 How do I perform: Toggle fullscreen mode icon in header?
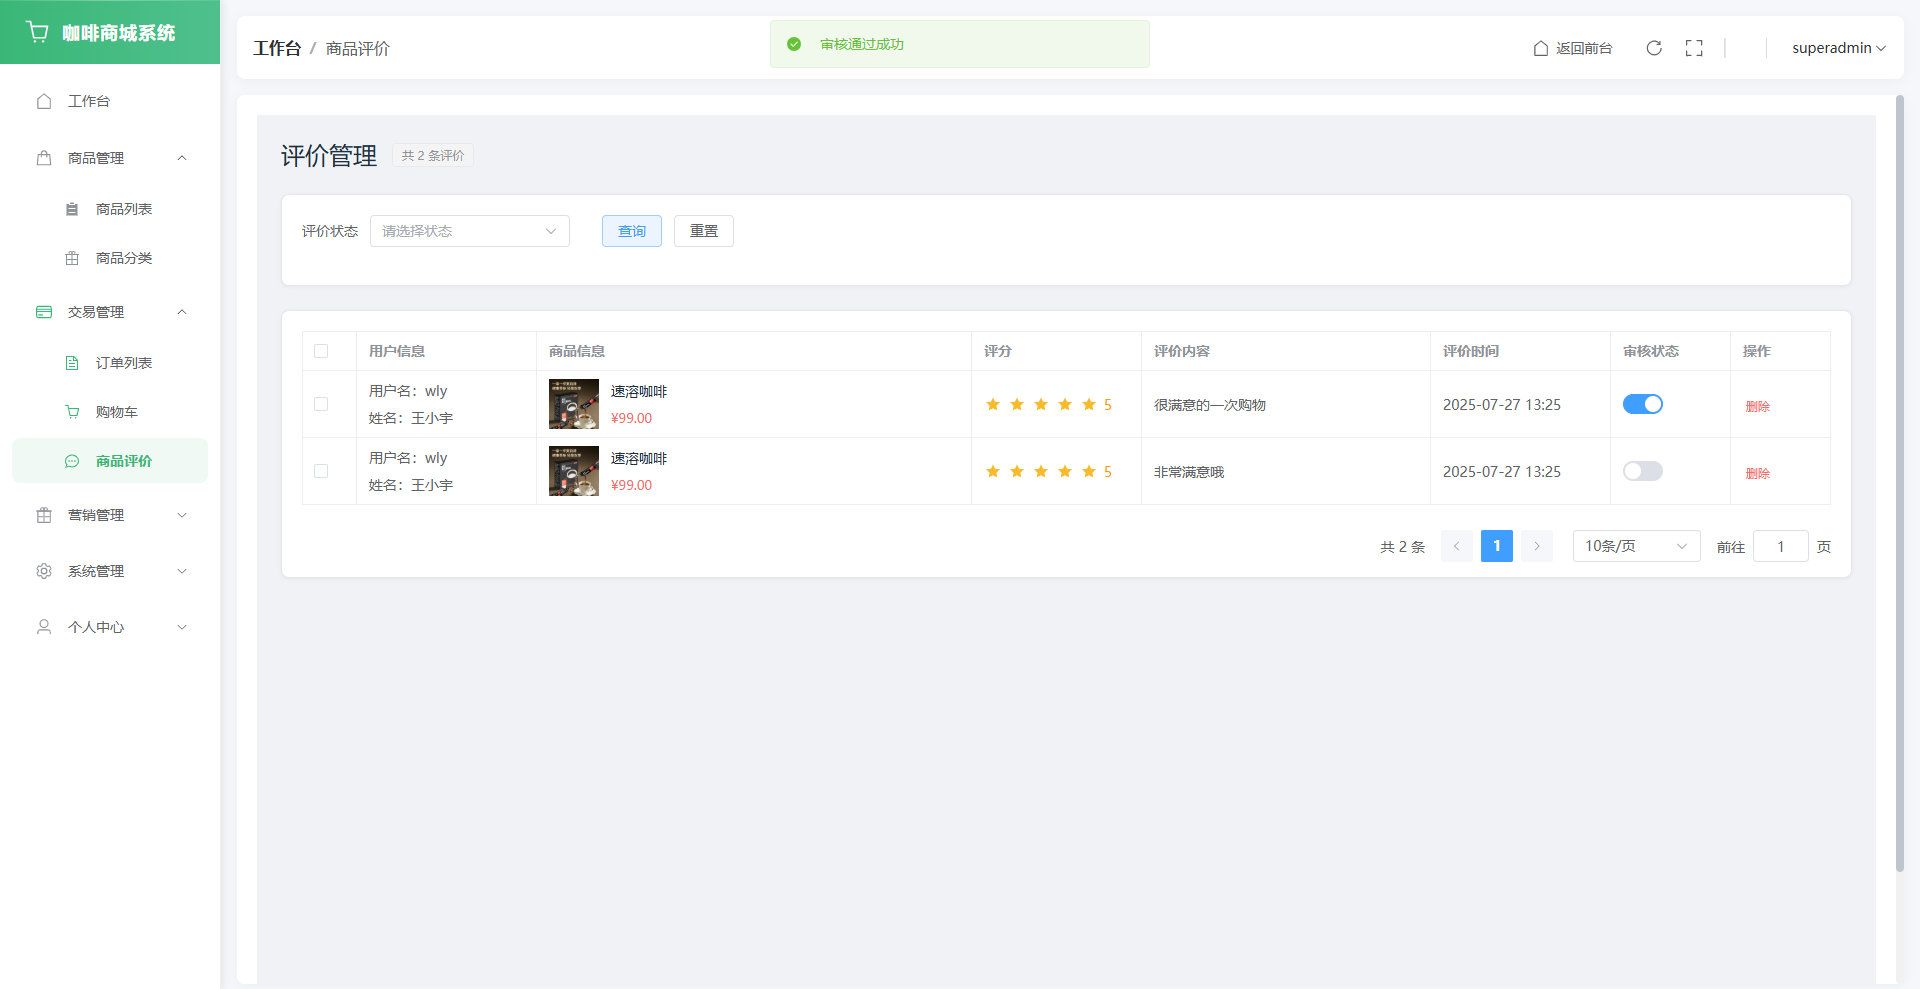1694,48
